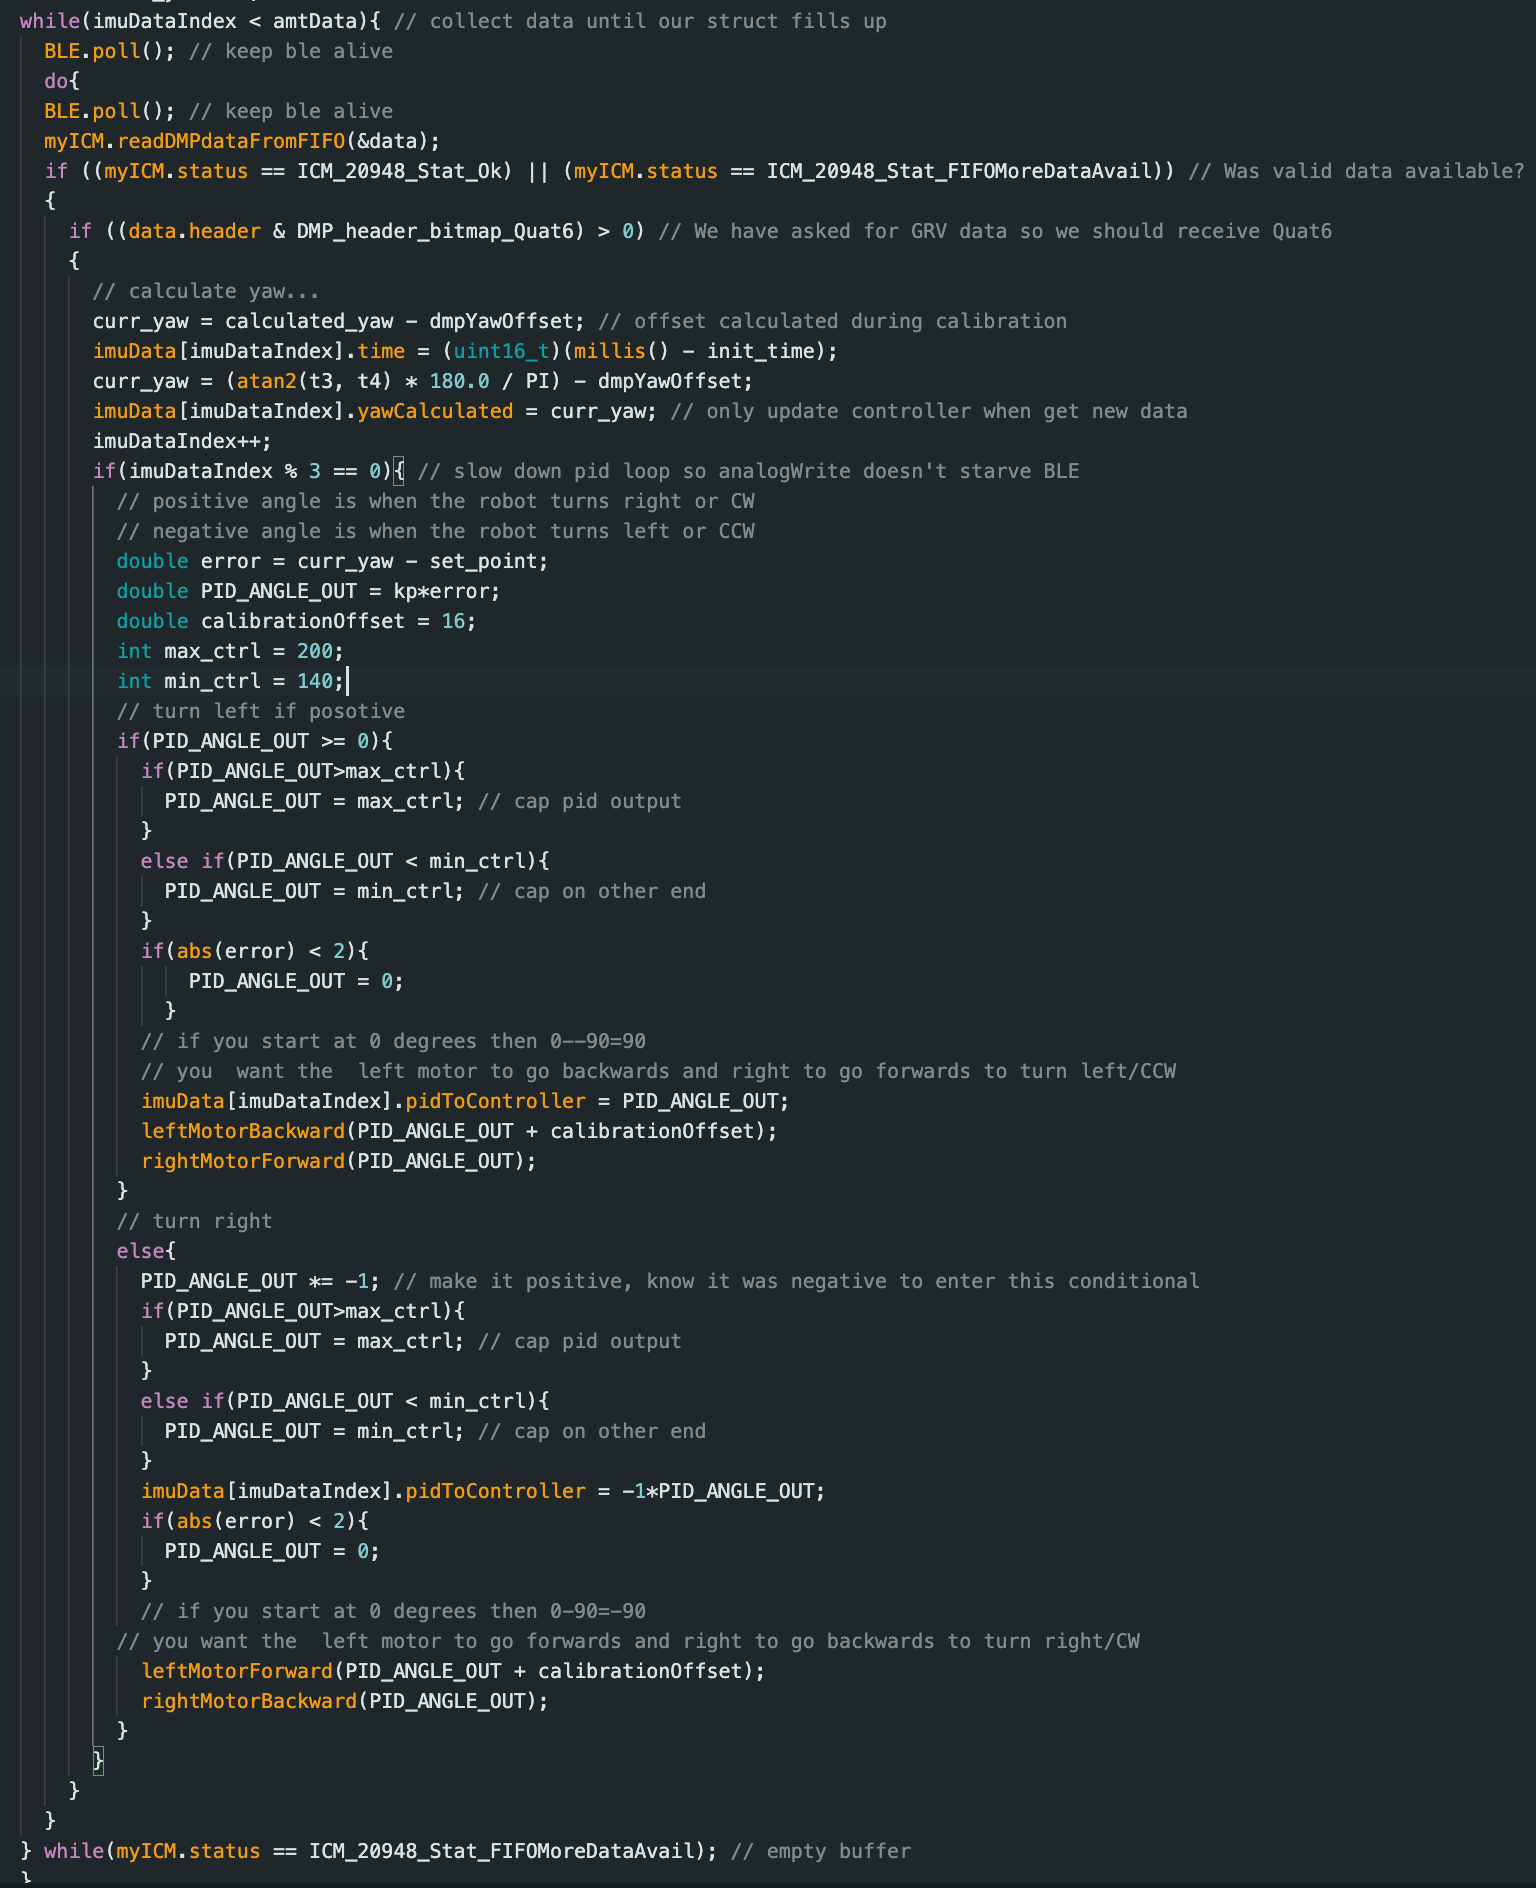Click the highlighted closing brace of modulo if-block
1536x1888 pixels.
click(x=98, y=1761)
